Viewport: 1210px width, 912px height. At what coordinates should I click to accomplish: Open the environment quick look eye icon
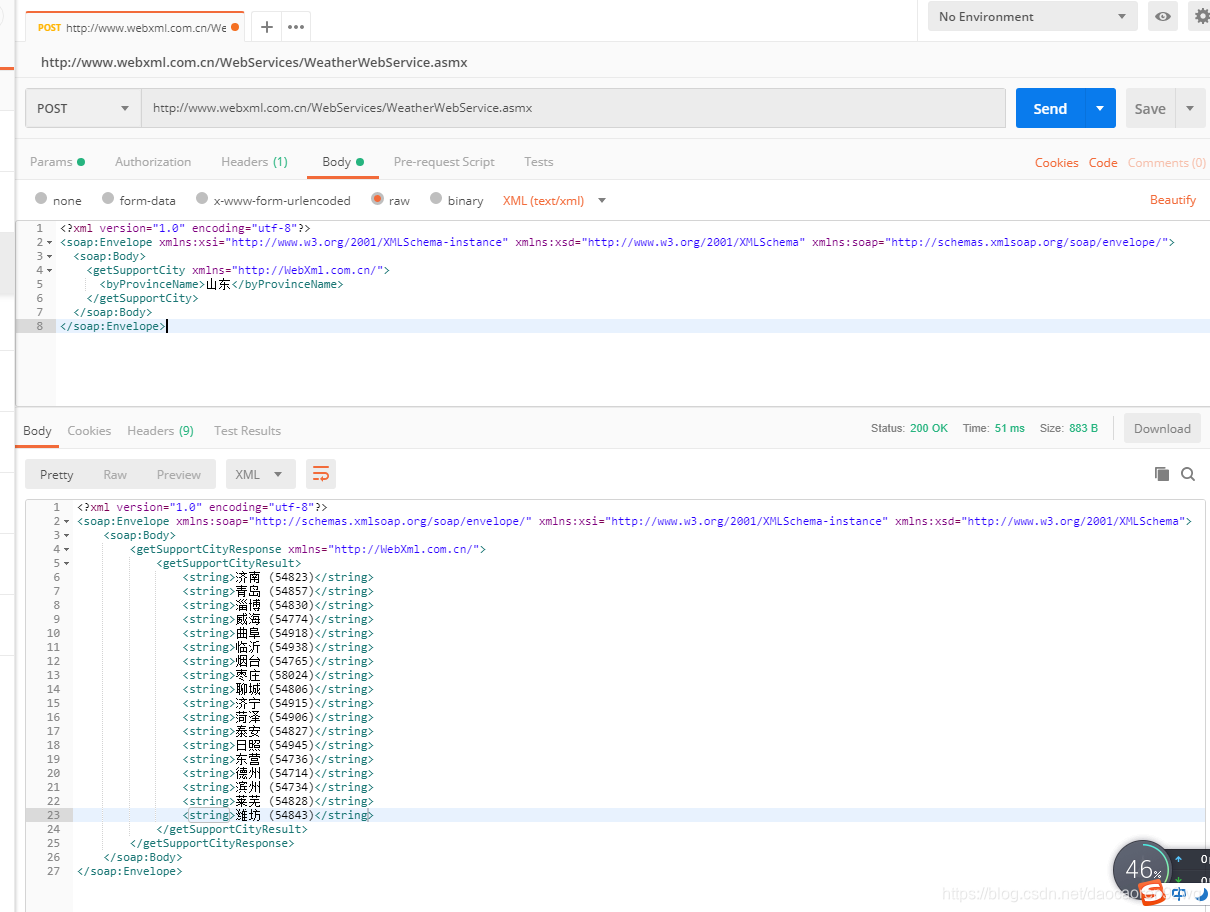pyautogui.click(x=1162, y=16)
